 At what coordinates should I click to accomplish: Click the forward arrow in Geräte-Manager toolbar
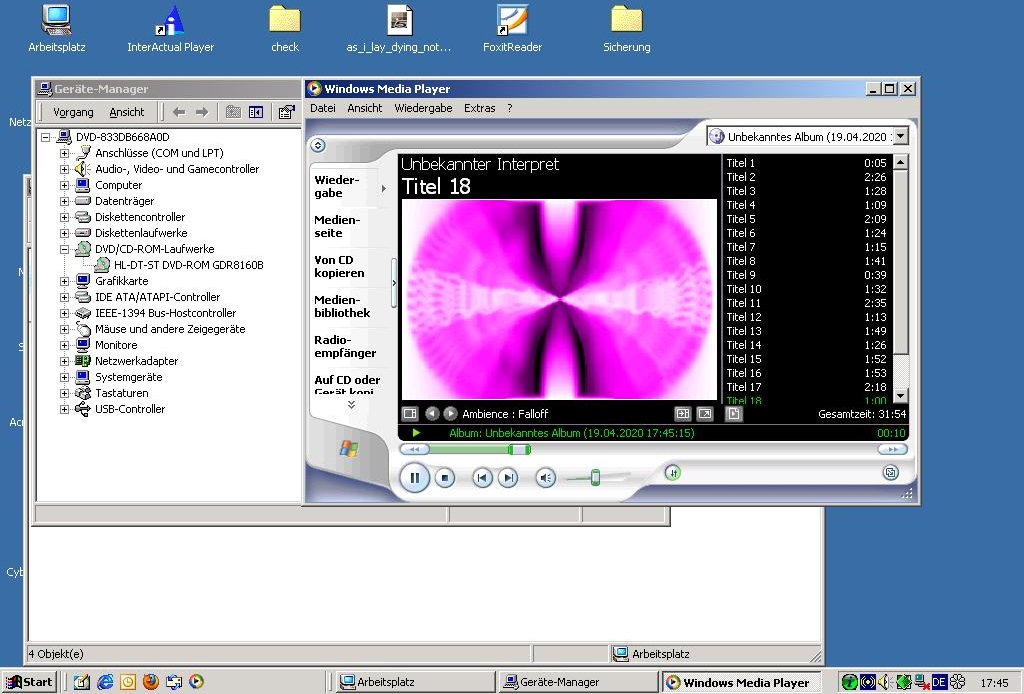(x=202, y=112)
